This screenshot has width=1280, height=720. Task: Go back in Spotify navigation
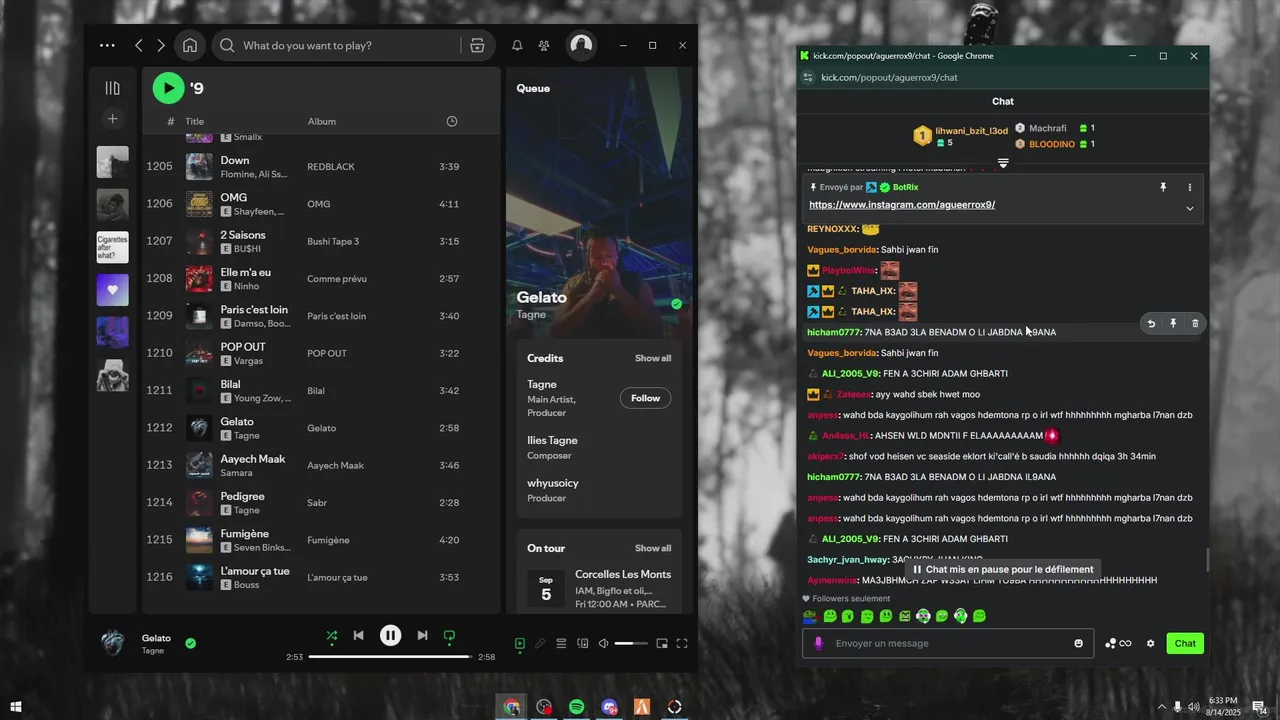[x=139, y=45]
